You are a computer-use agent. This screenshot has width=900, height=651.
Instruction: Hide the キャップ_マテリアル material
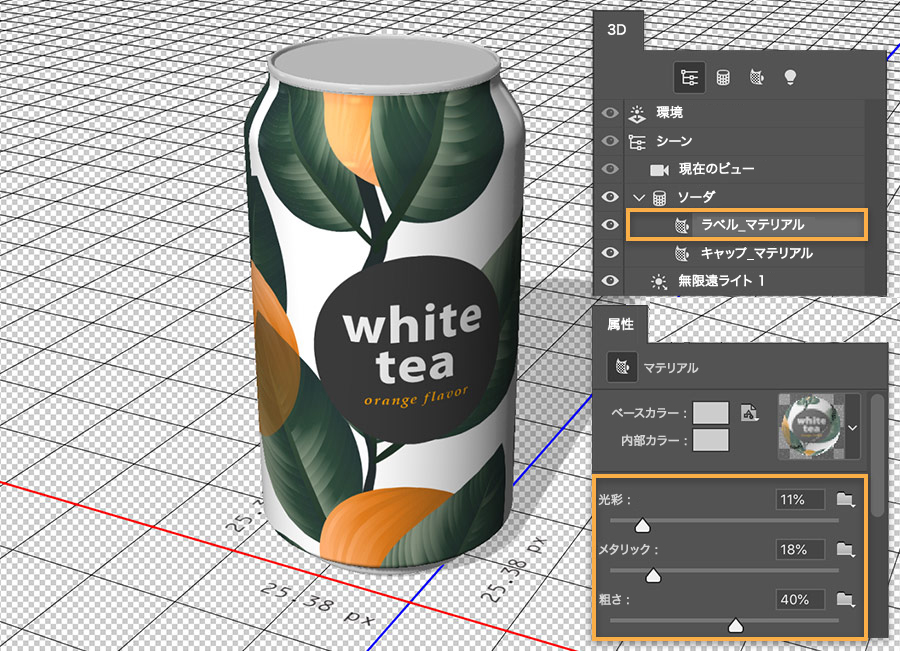[610, 253]
